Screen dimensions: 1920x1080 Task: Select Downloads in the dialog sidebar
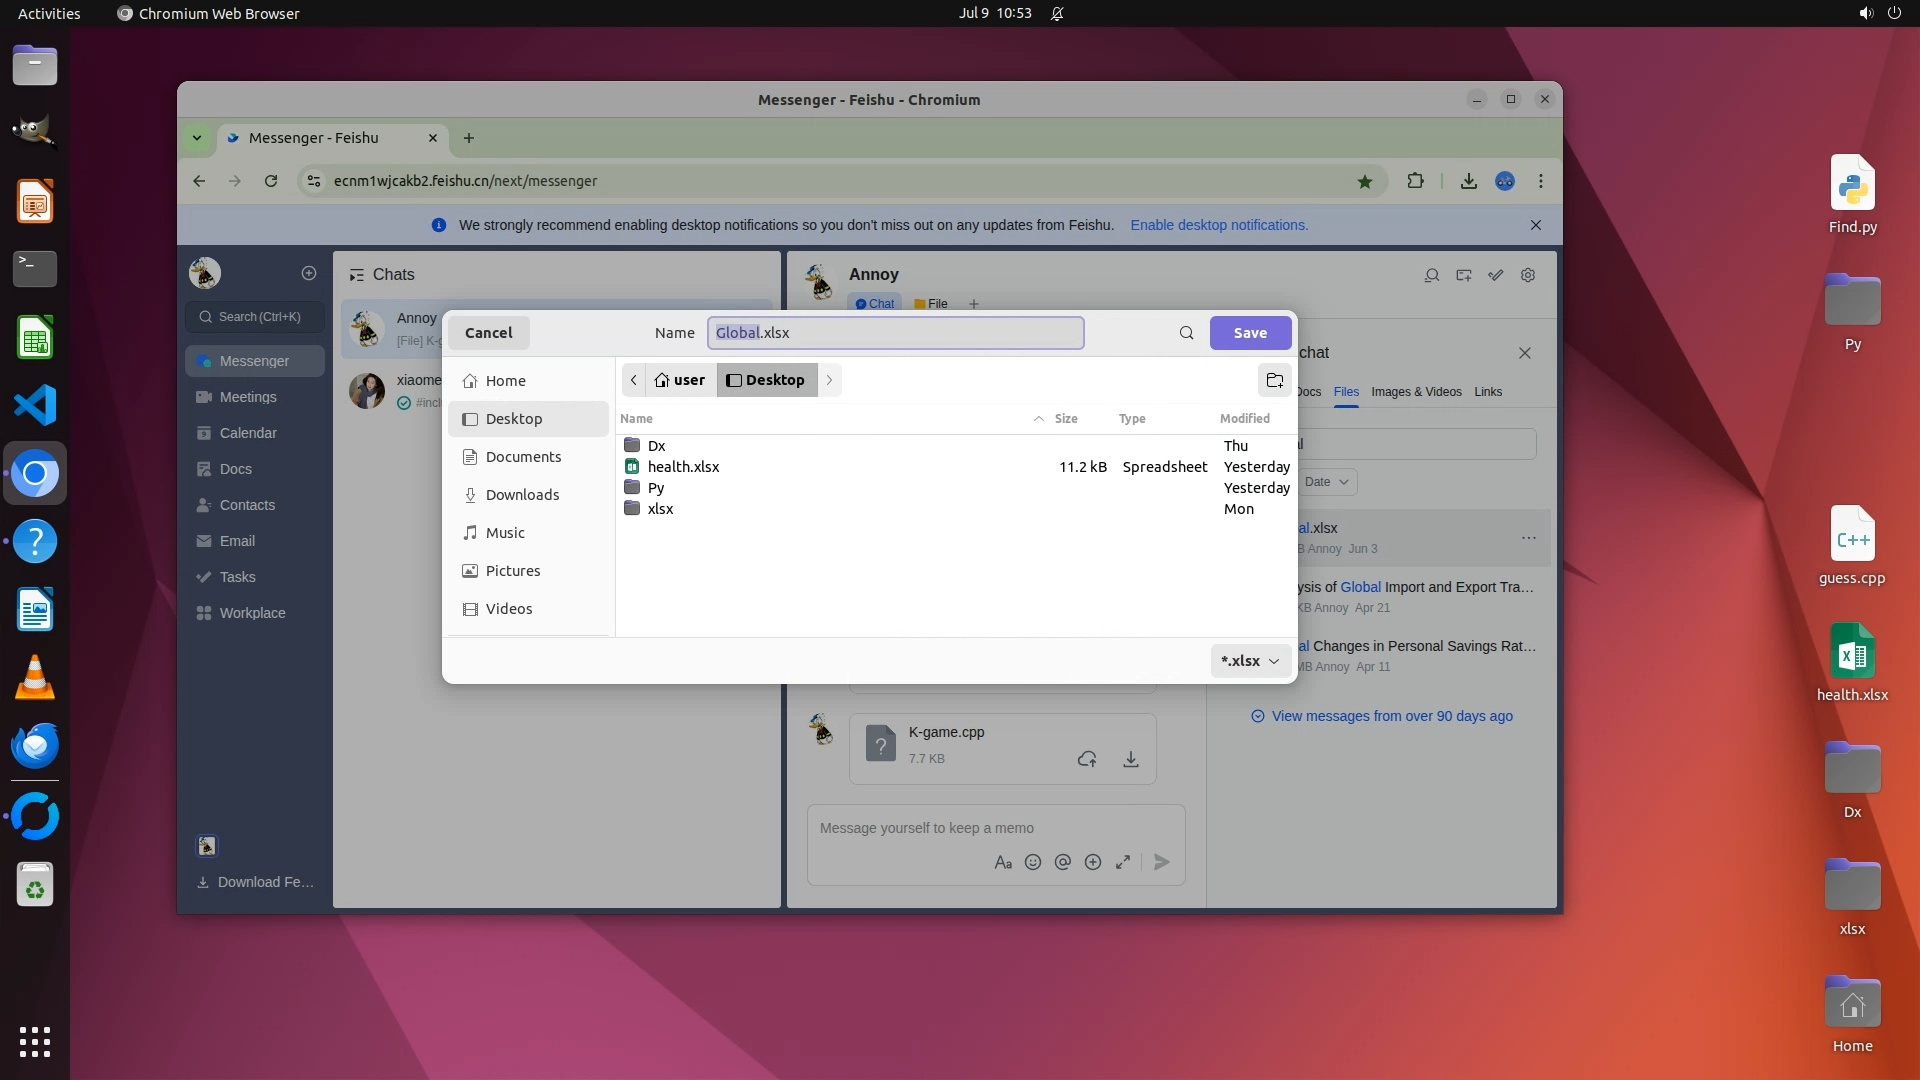(522, 495)
